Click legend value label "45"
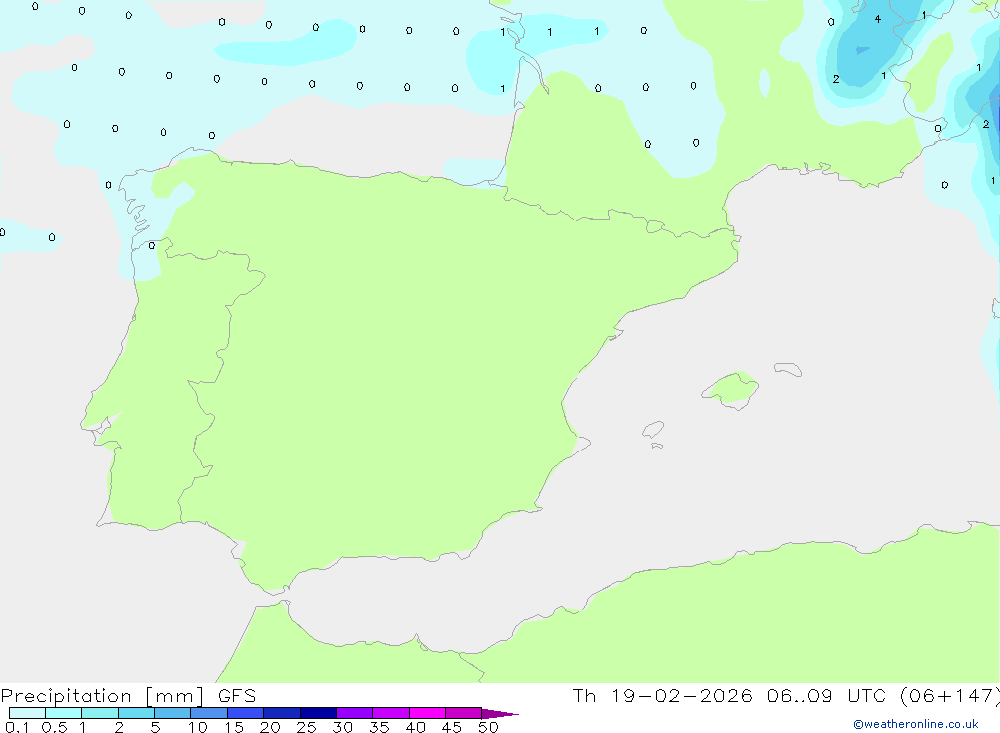The image size is (1000, 733). tap(452, 727)
